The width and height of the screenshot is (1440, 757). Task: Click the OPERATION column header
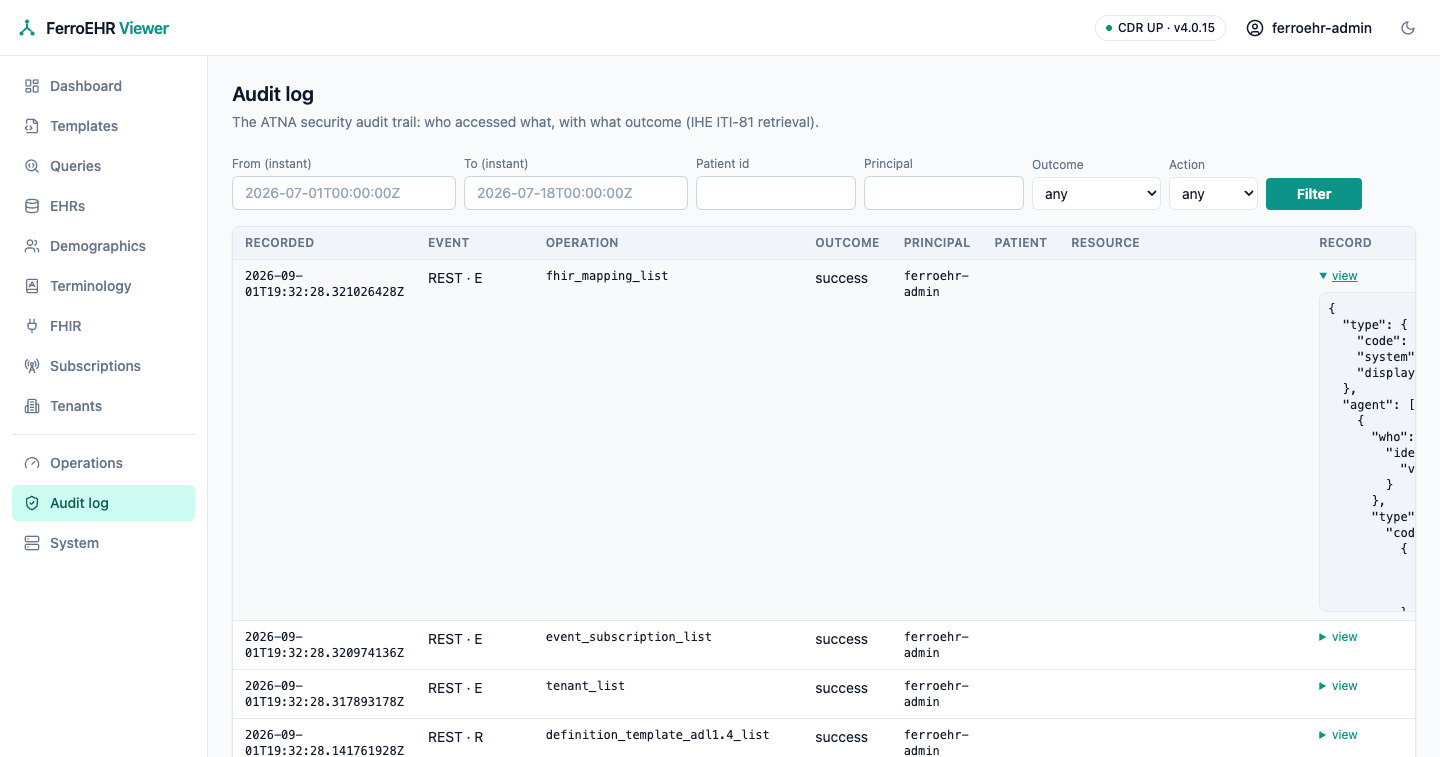point(582,243)
